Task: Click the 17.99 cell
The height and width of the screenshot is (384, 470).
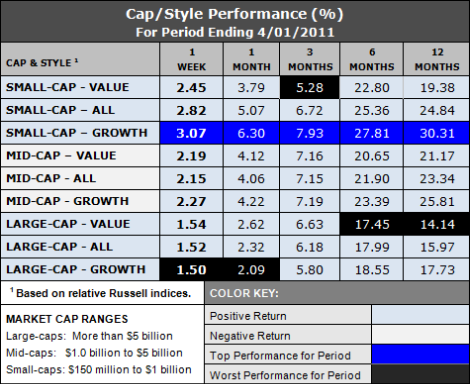Action: pyautogui.click(x=372, y=247)
